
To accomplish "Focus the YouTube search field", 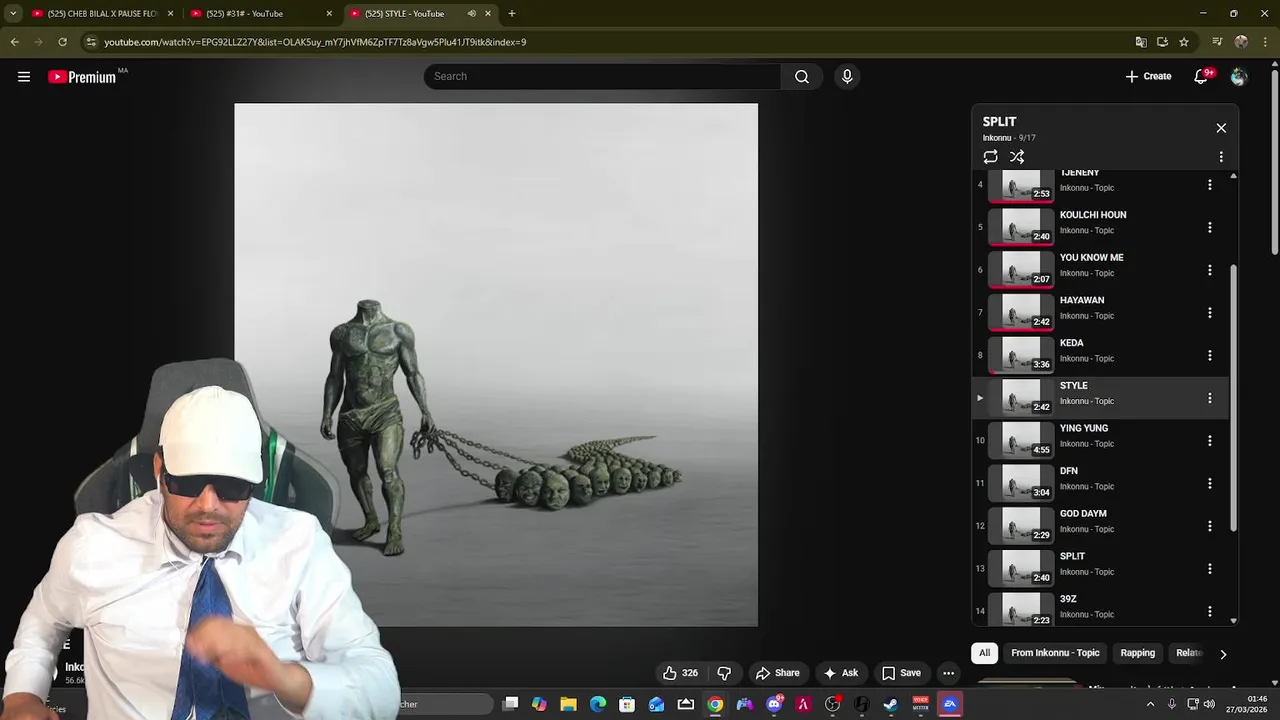I will tap(602, 77).
